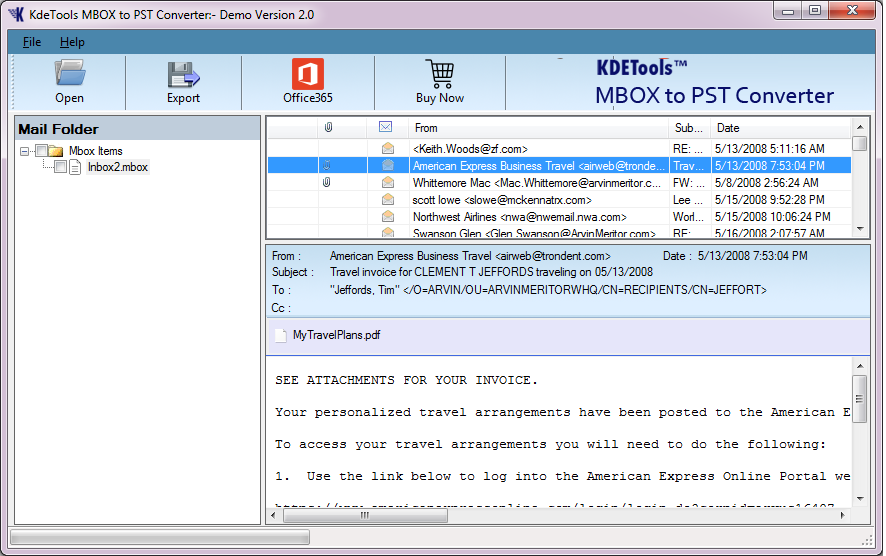Click the envelope icon on American Express row
886x556 pixels.
pyautogui.click(x=388, y=166)
